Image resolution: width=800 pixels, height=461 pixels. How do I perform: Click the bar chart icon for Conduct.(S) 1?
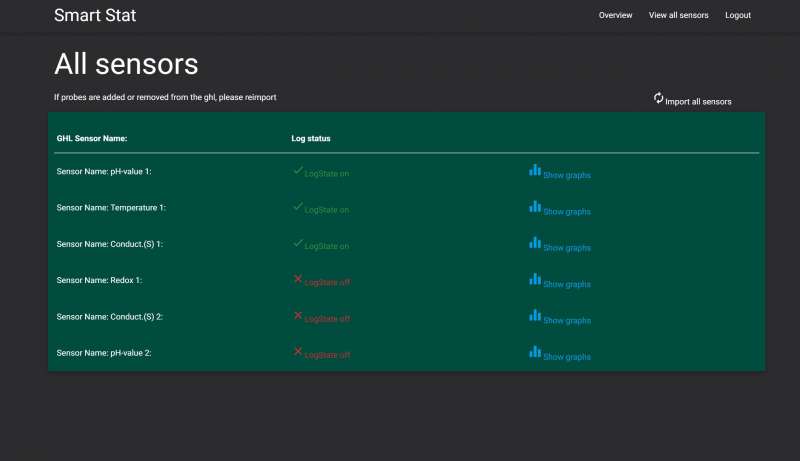[534, 243]
